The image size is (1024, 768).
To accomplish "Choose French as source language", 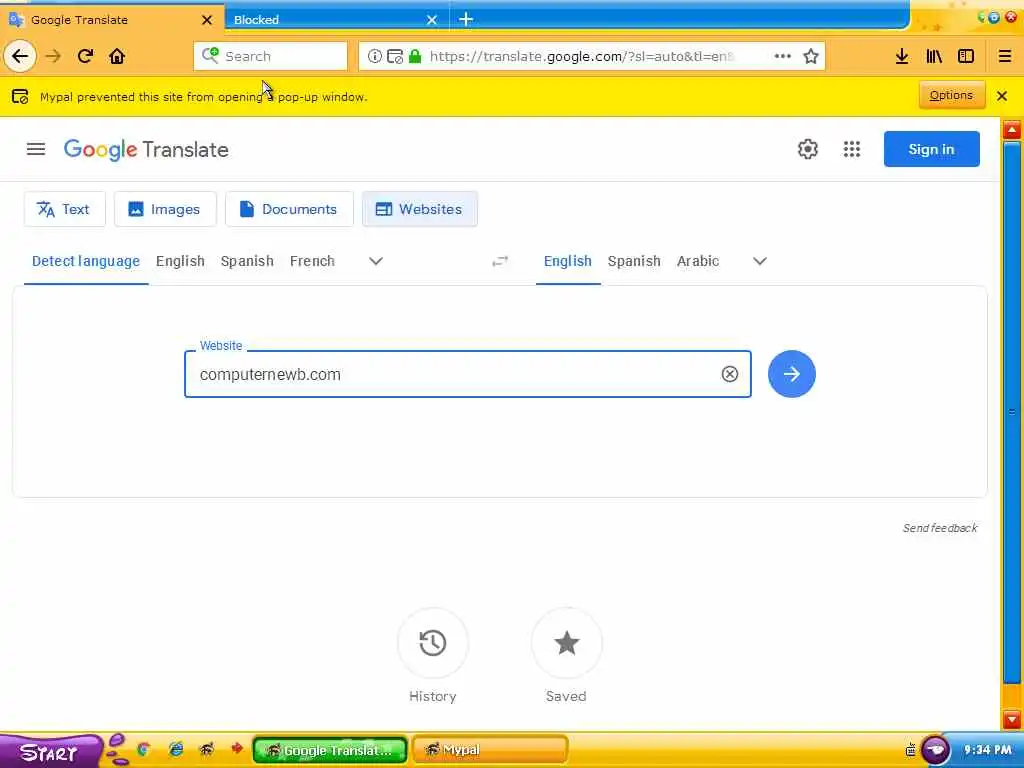I will [312, 261].
